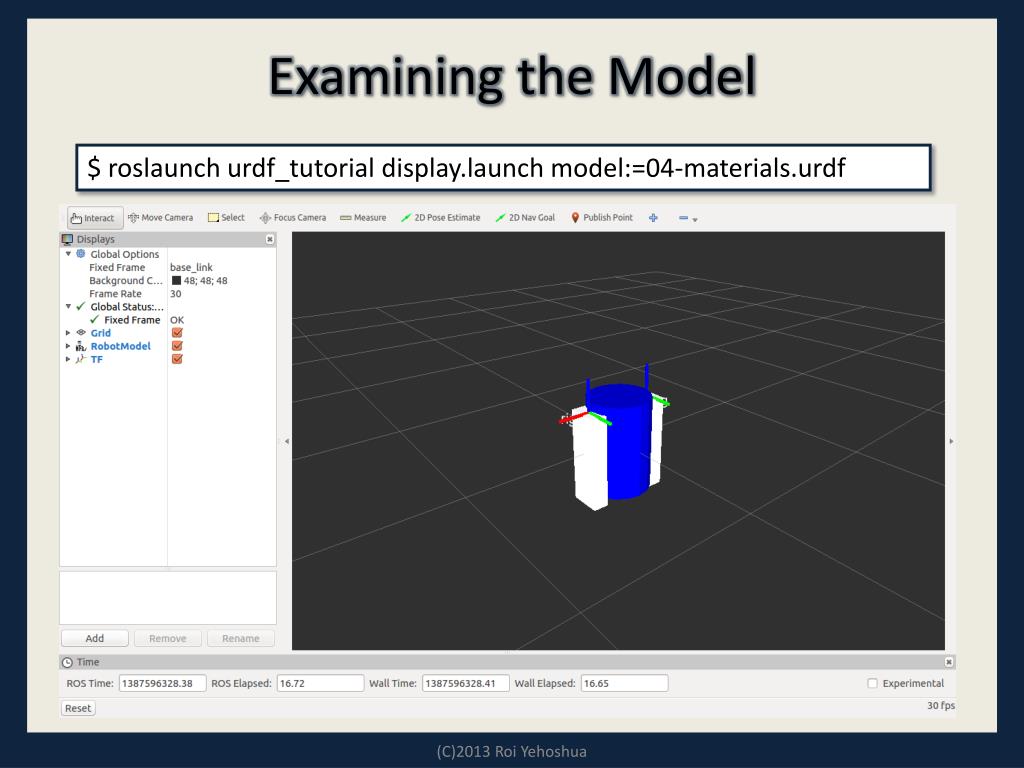Click the Background Color swatch
Screen dimensions: 1024x768
tap(176, 280)
